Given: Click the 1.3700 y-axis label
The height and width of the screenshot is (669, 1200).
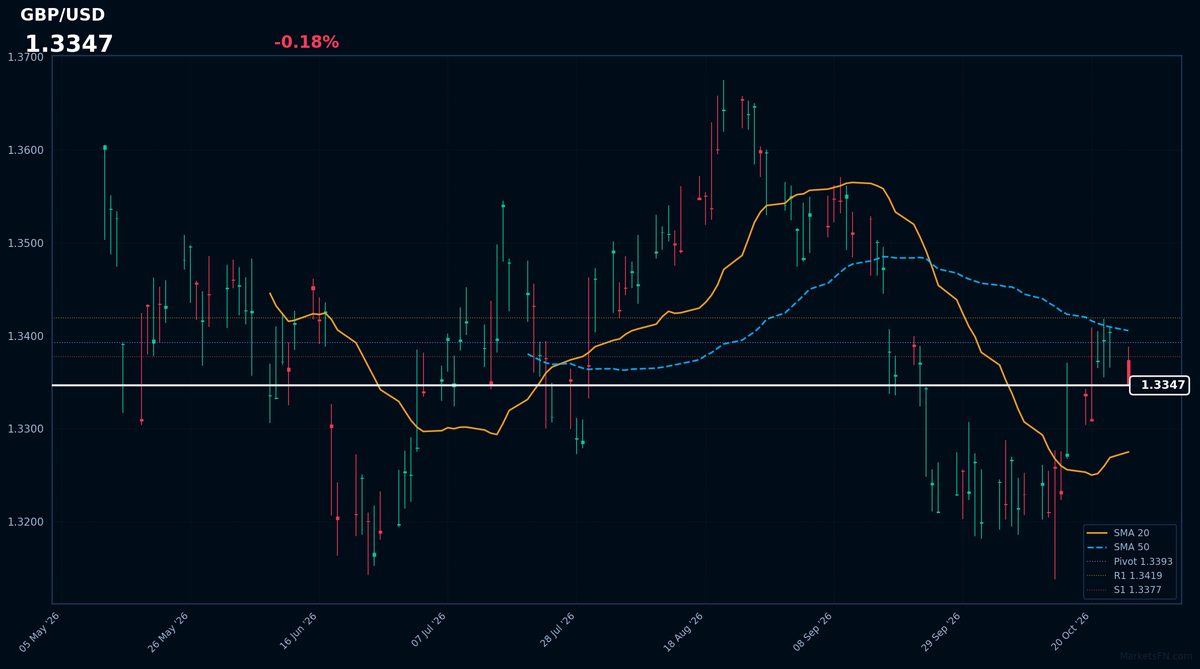Looking at the screenshot, I should click(25, 58).
